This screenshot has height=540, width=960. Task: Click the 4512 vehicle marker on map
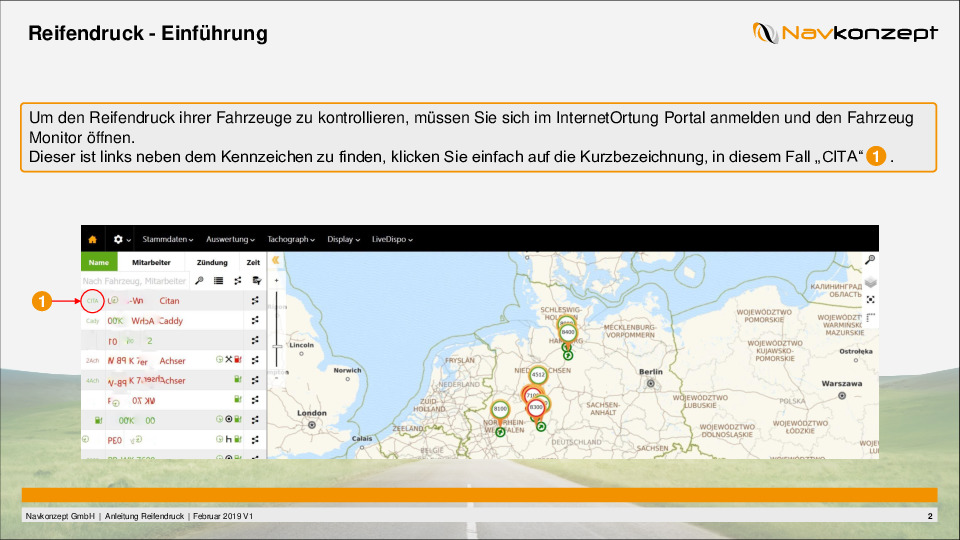[538, 375]
